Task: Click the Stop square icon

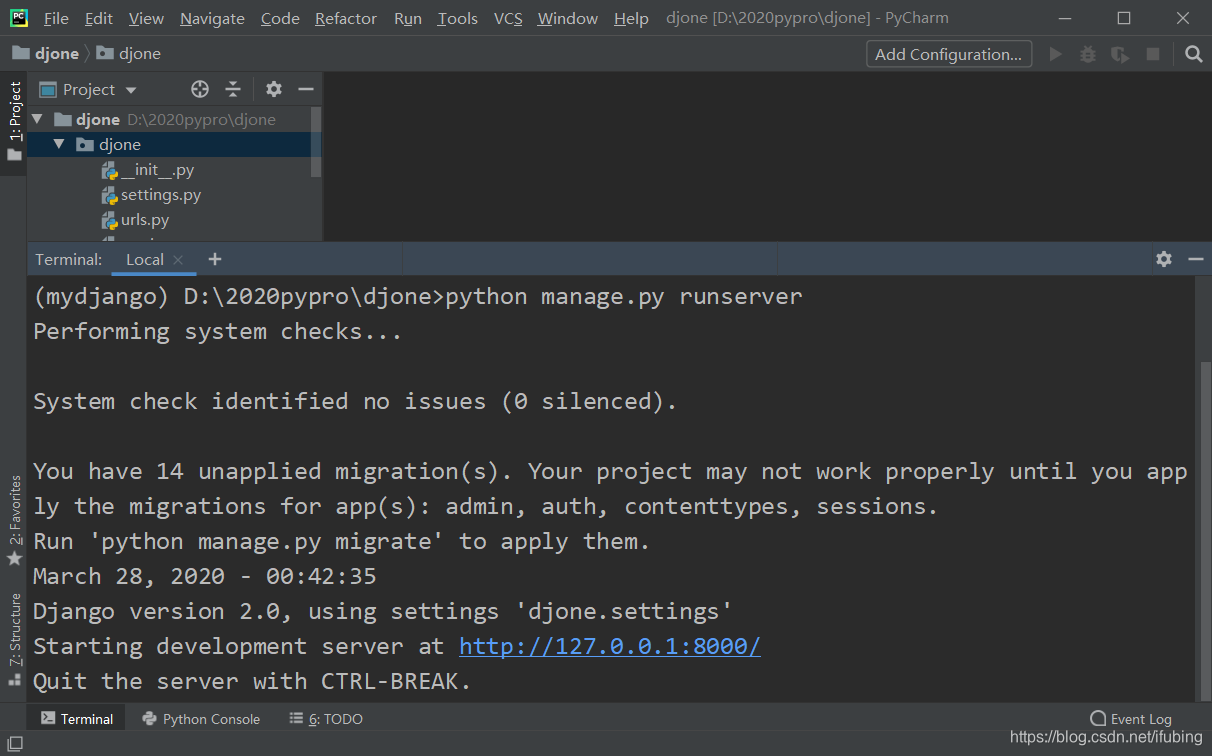Action: 1153,54
